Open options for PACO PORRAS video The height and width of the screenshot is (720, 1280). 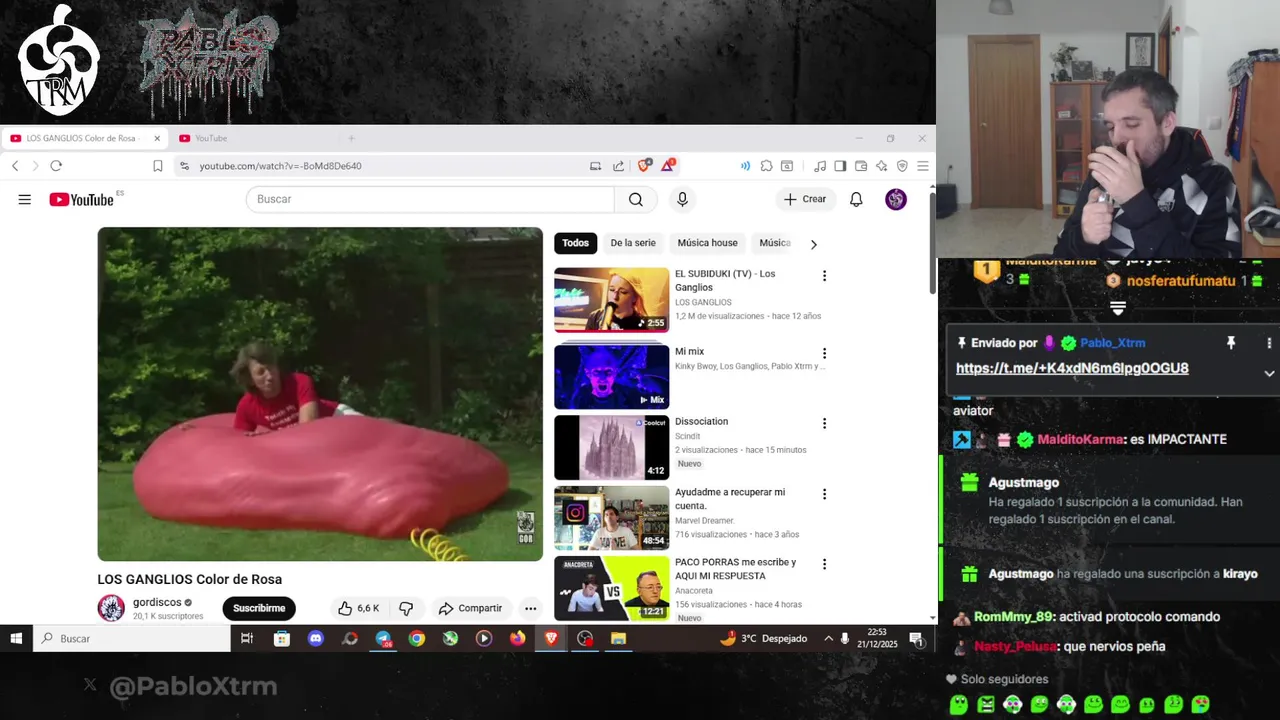pyautogui.click(x=824, y=564)
